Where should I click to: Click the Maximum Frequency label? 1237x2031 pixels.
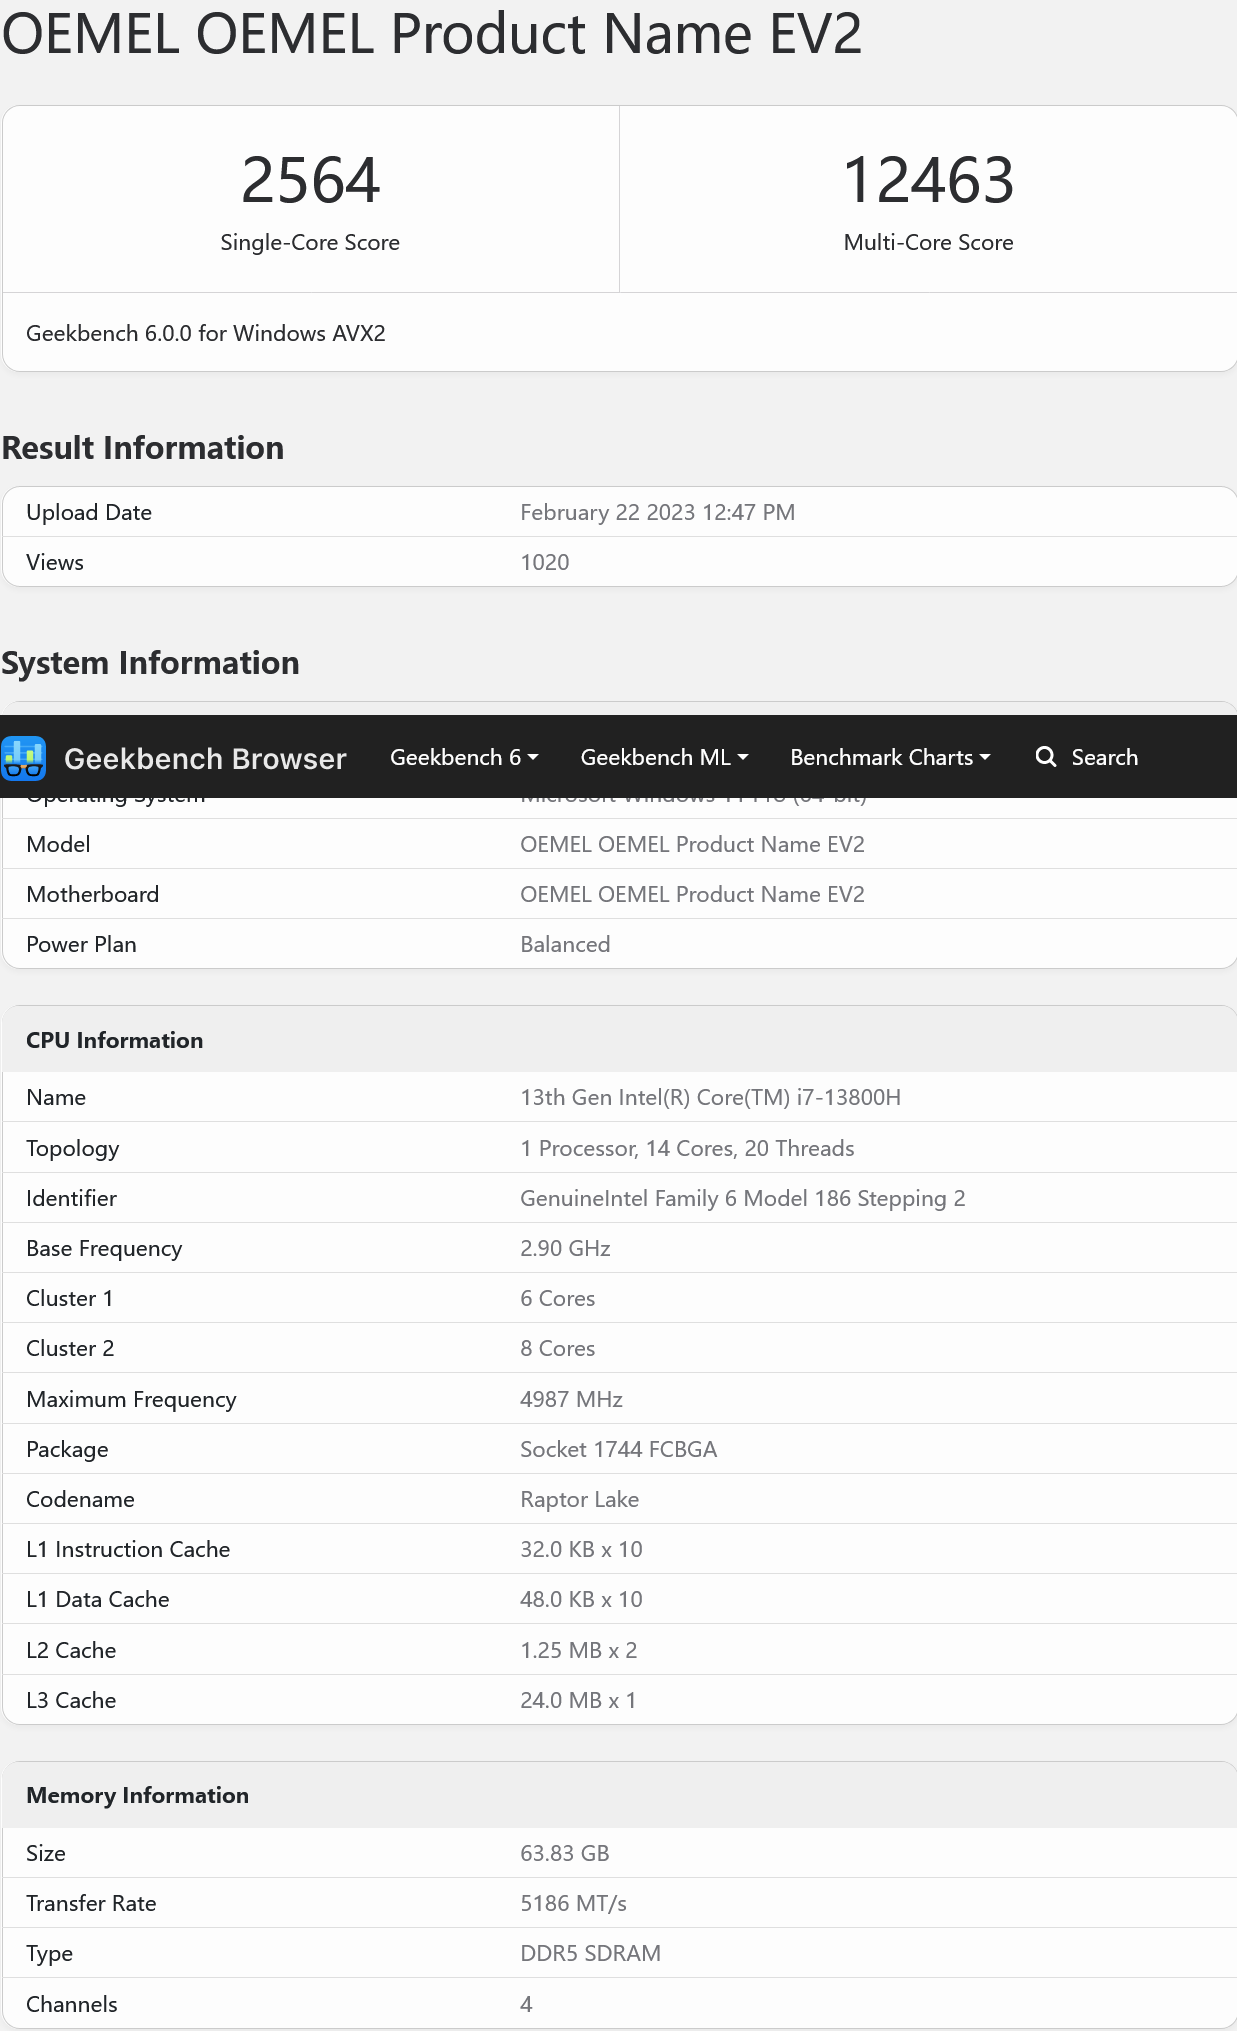(131, 1399)
